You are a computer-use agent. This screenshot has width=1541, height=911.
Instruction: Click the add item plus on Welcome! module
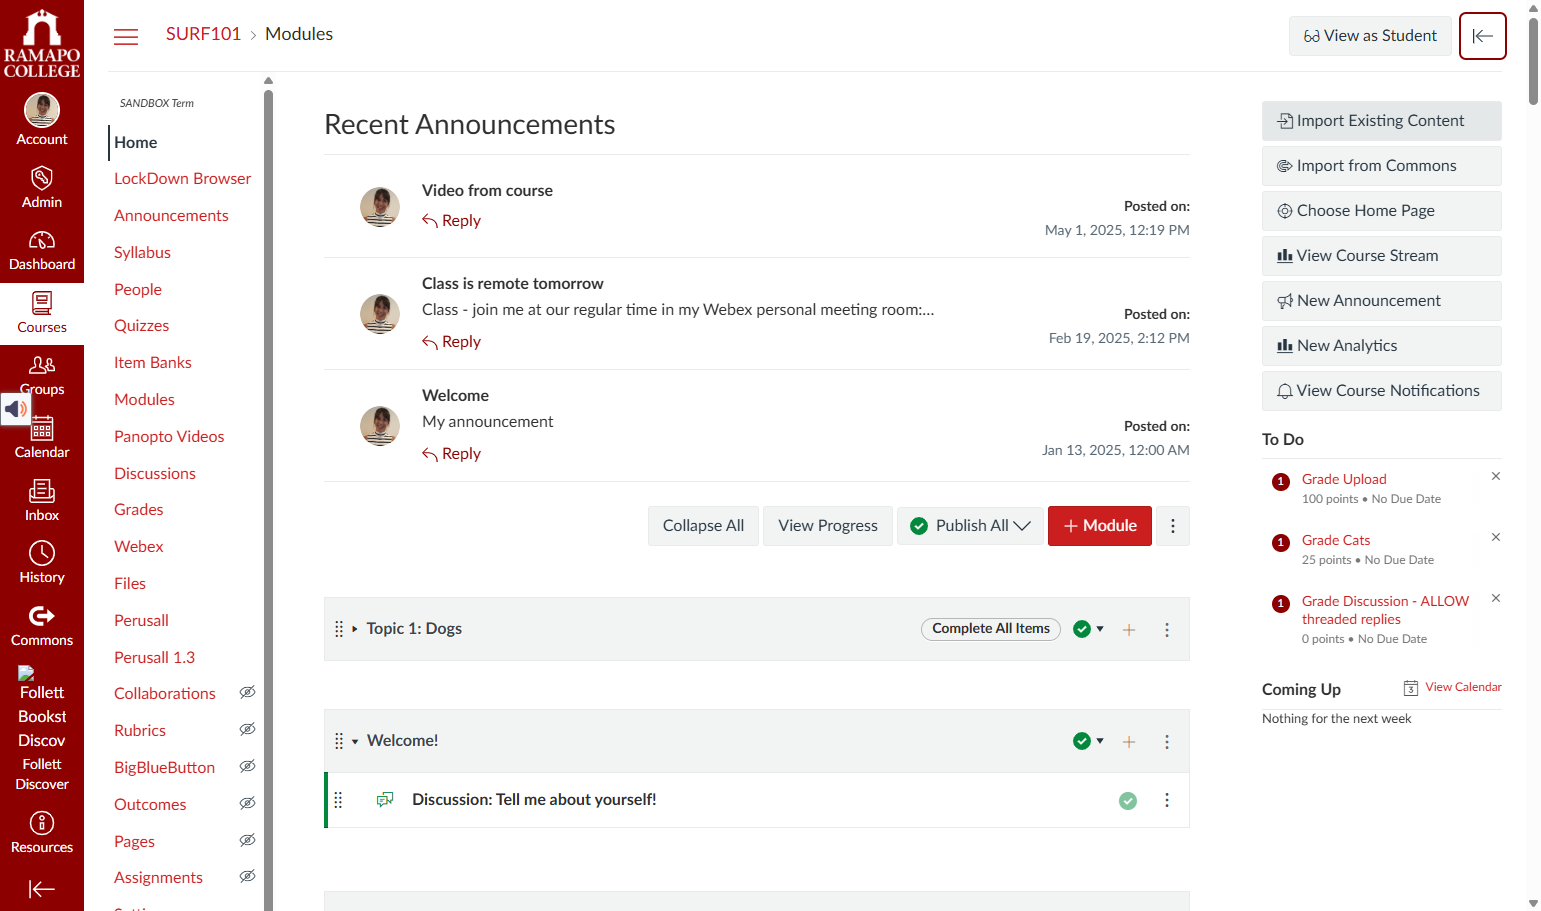tap(1129, 742)
